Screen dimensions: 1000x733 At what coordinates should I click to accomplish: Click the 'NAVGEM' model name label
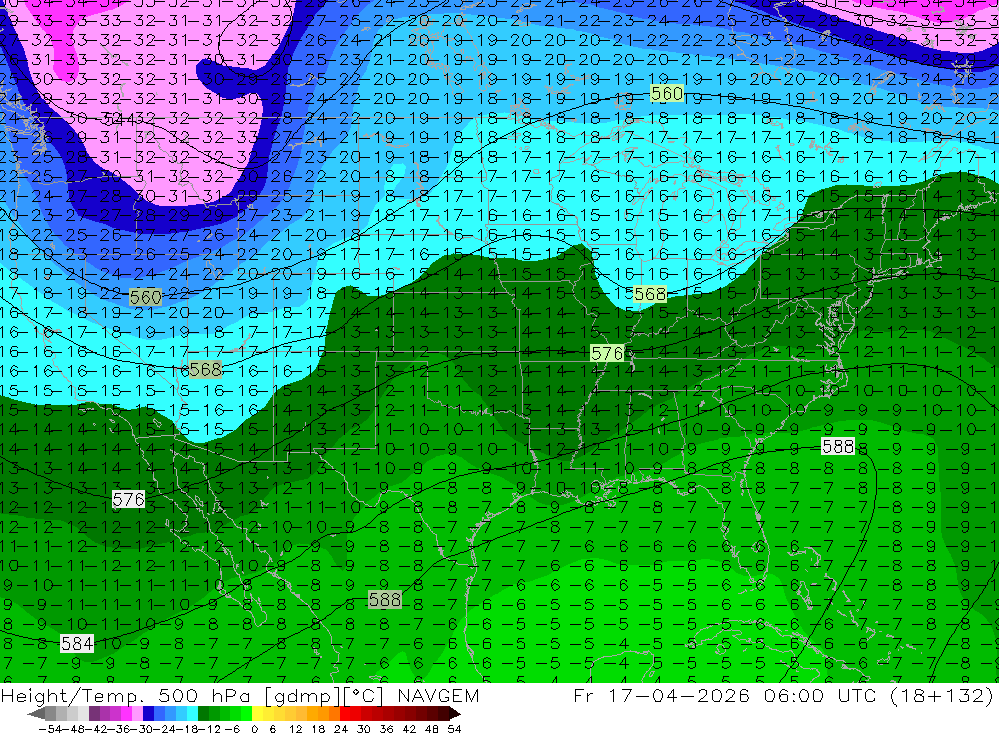point(438,696)
